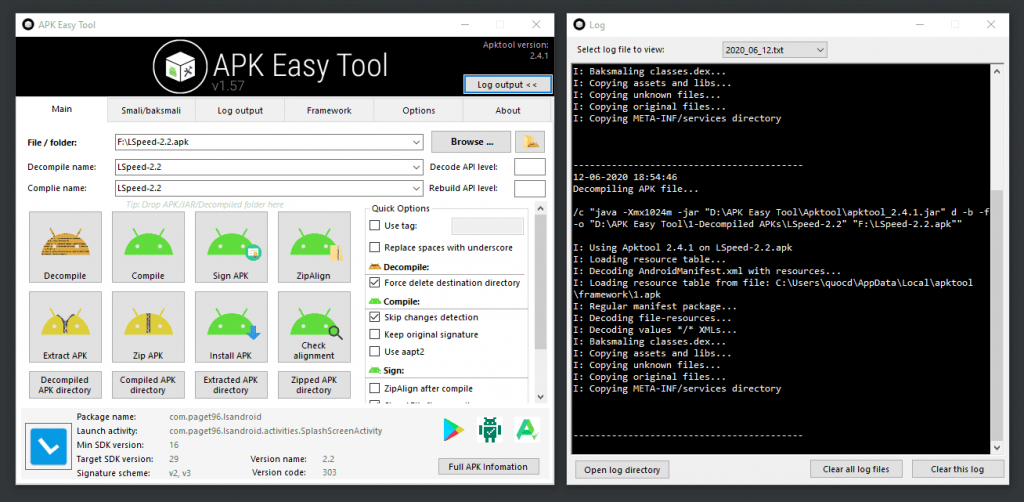Image resolution: width=1024 pixels, height=502 pixels.
Task: Toggle the Keep original signature checkbox
Action: [375, 334]
